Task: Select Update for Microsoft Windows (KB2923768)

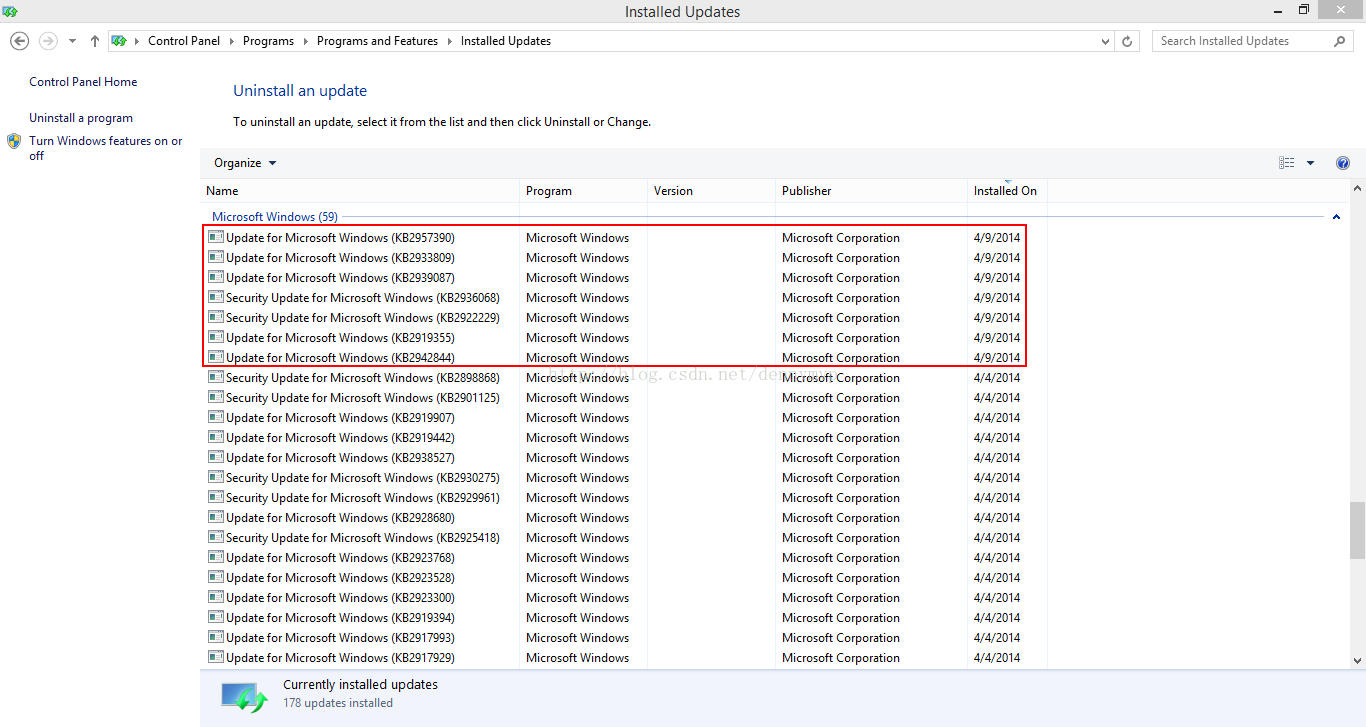Action: pos(340,558)
